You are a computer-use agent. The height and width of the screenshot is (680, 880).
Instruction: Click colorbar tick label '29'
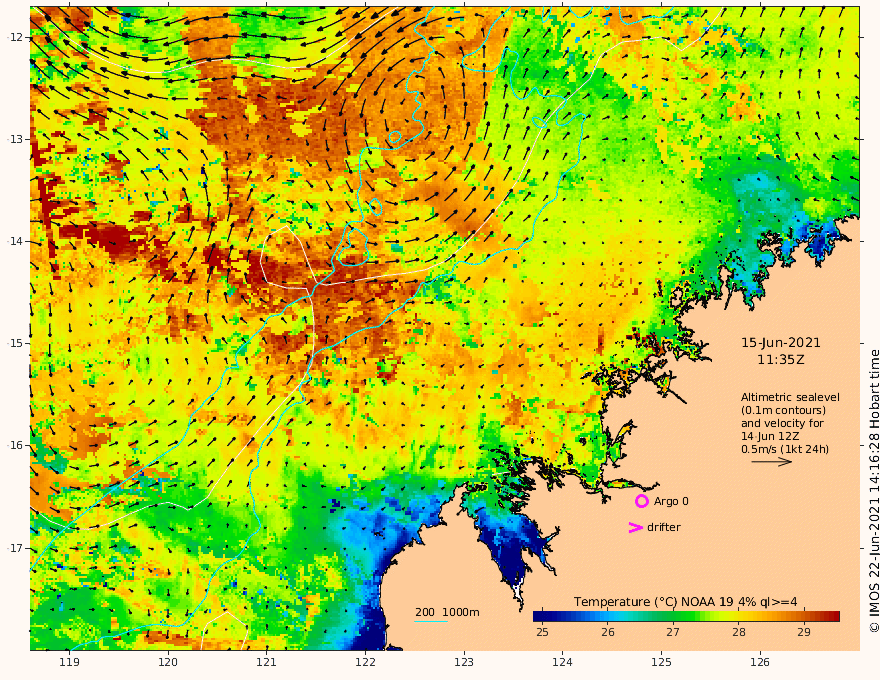coord(804,632)
